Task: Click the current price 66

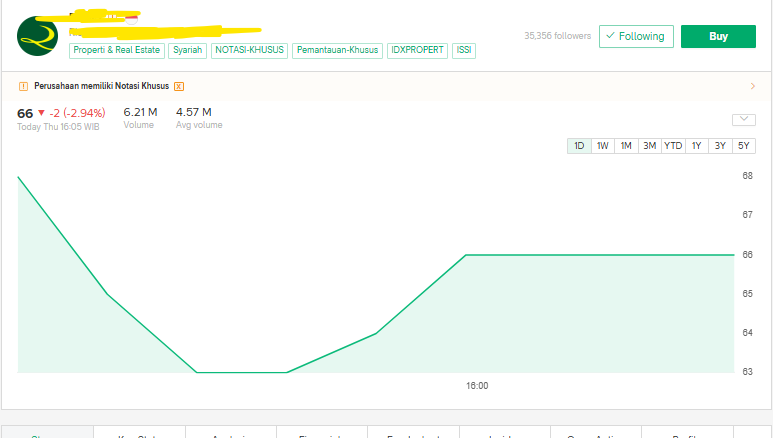Action: (25, 113)
